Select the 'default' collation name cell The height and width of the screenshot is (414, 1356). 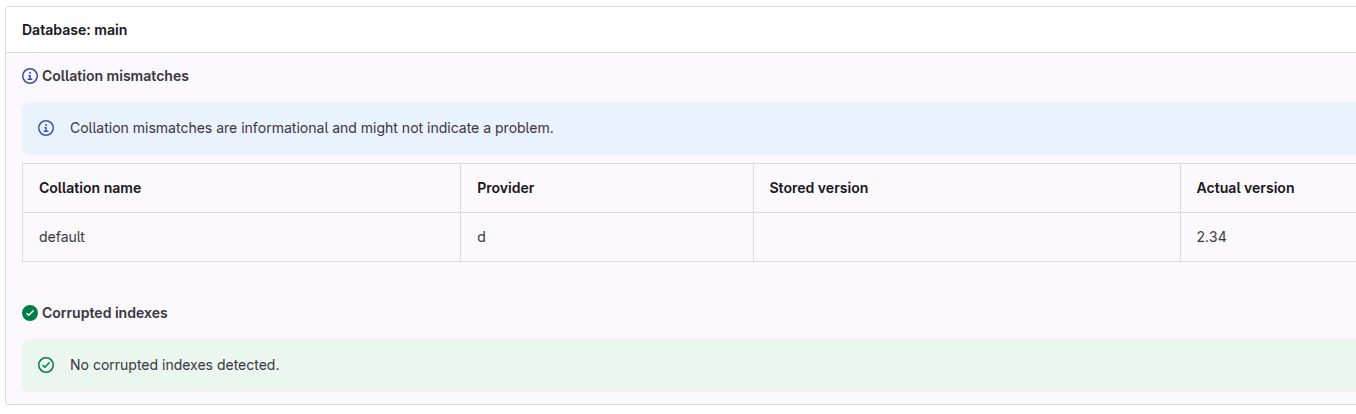pyautogui.click(x=62, y=237)
